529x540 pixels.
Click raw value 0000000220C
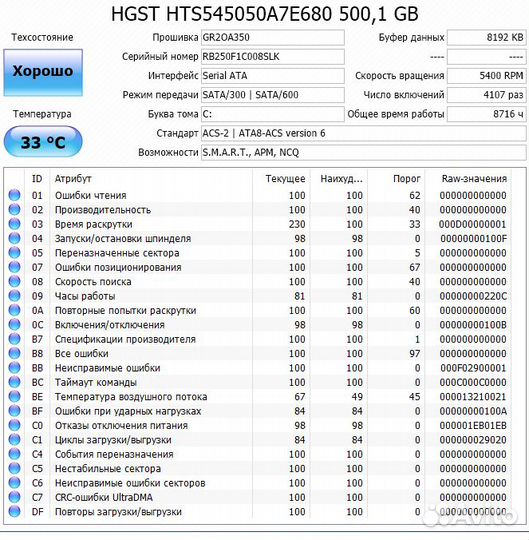click(473, 296)
